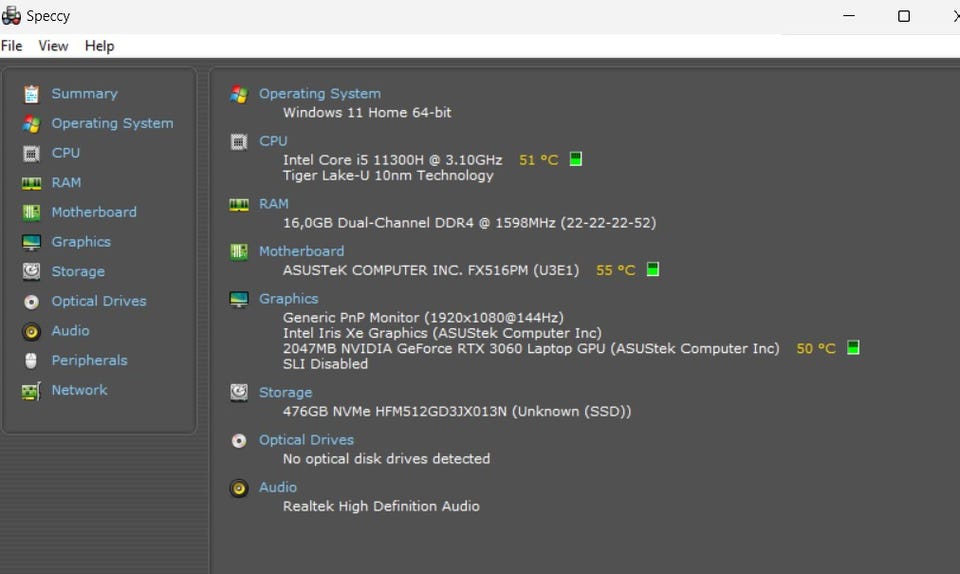This screenshot has width=960, height=574.
Task: Open Graphics section from sidebar
Action: pos(81,242)
